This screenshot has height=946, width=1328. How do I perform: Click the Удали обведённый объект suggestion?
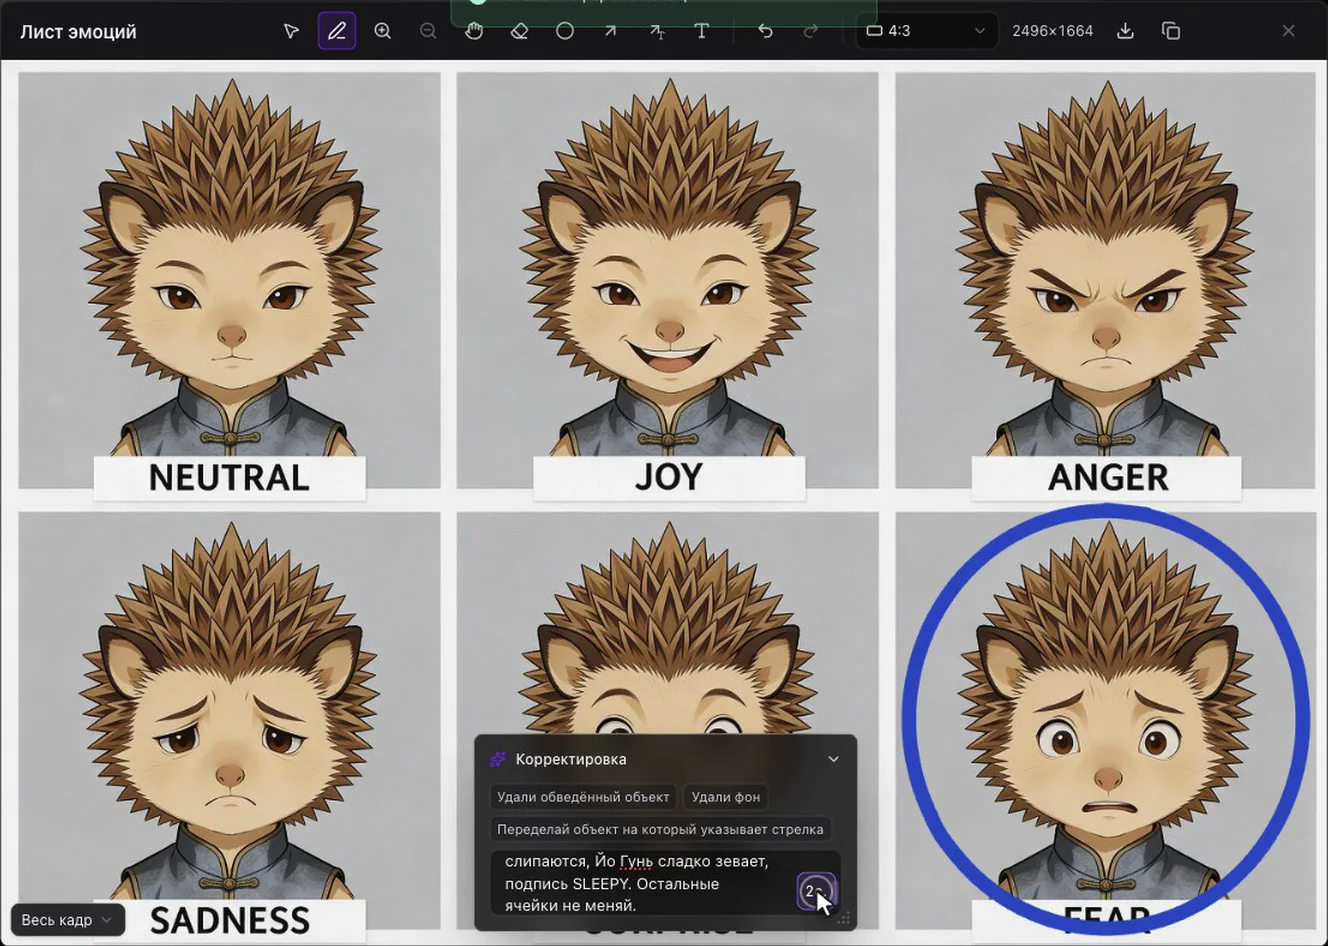pyautogui.click(x=583, y=797)
